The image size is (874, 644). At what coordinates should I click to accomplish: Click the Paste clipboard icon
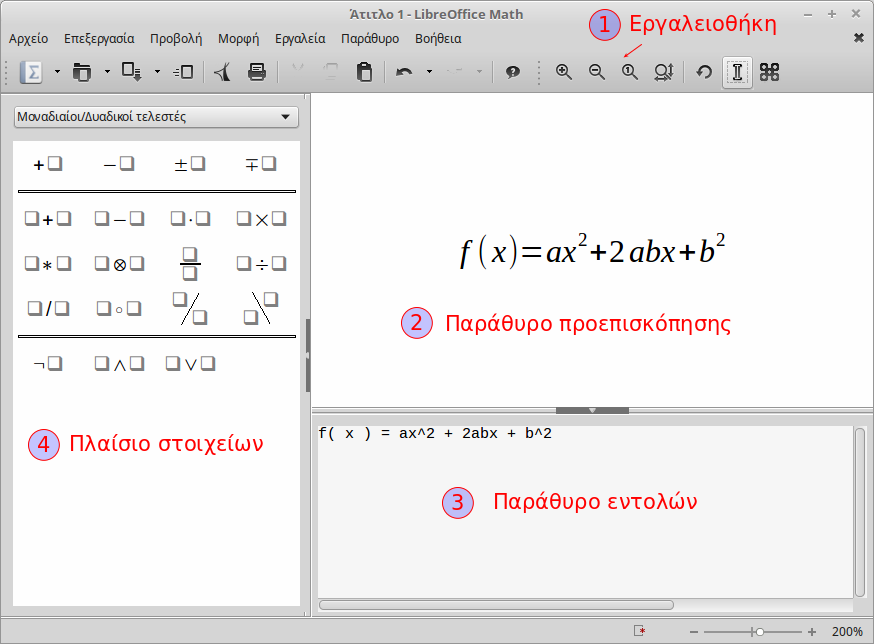pyautogui.click(x=365, y=72)
